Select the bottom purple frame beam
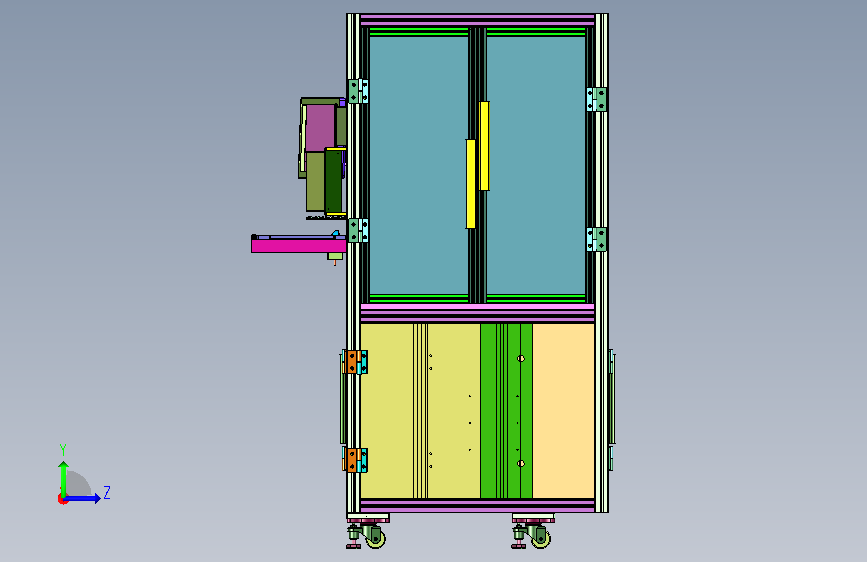This screenshot has width=867, height=562. click(x=477, y=506)
